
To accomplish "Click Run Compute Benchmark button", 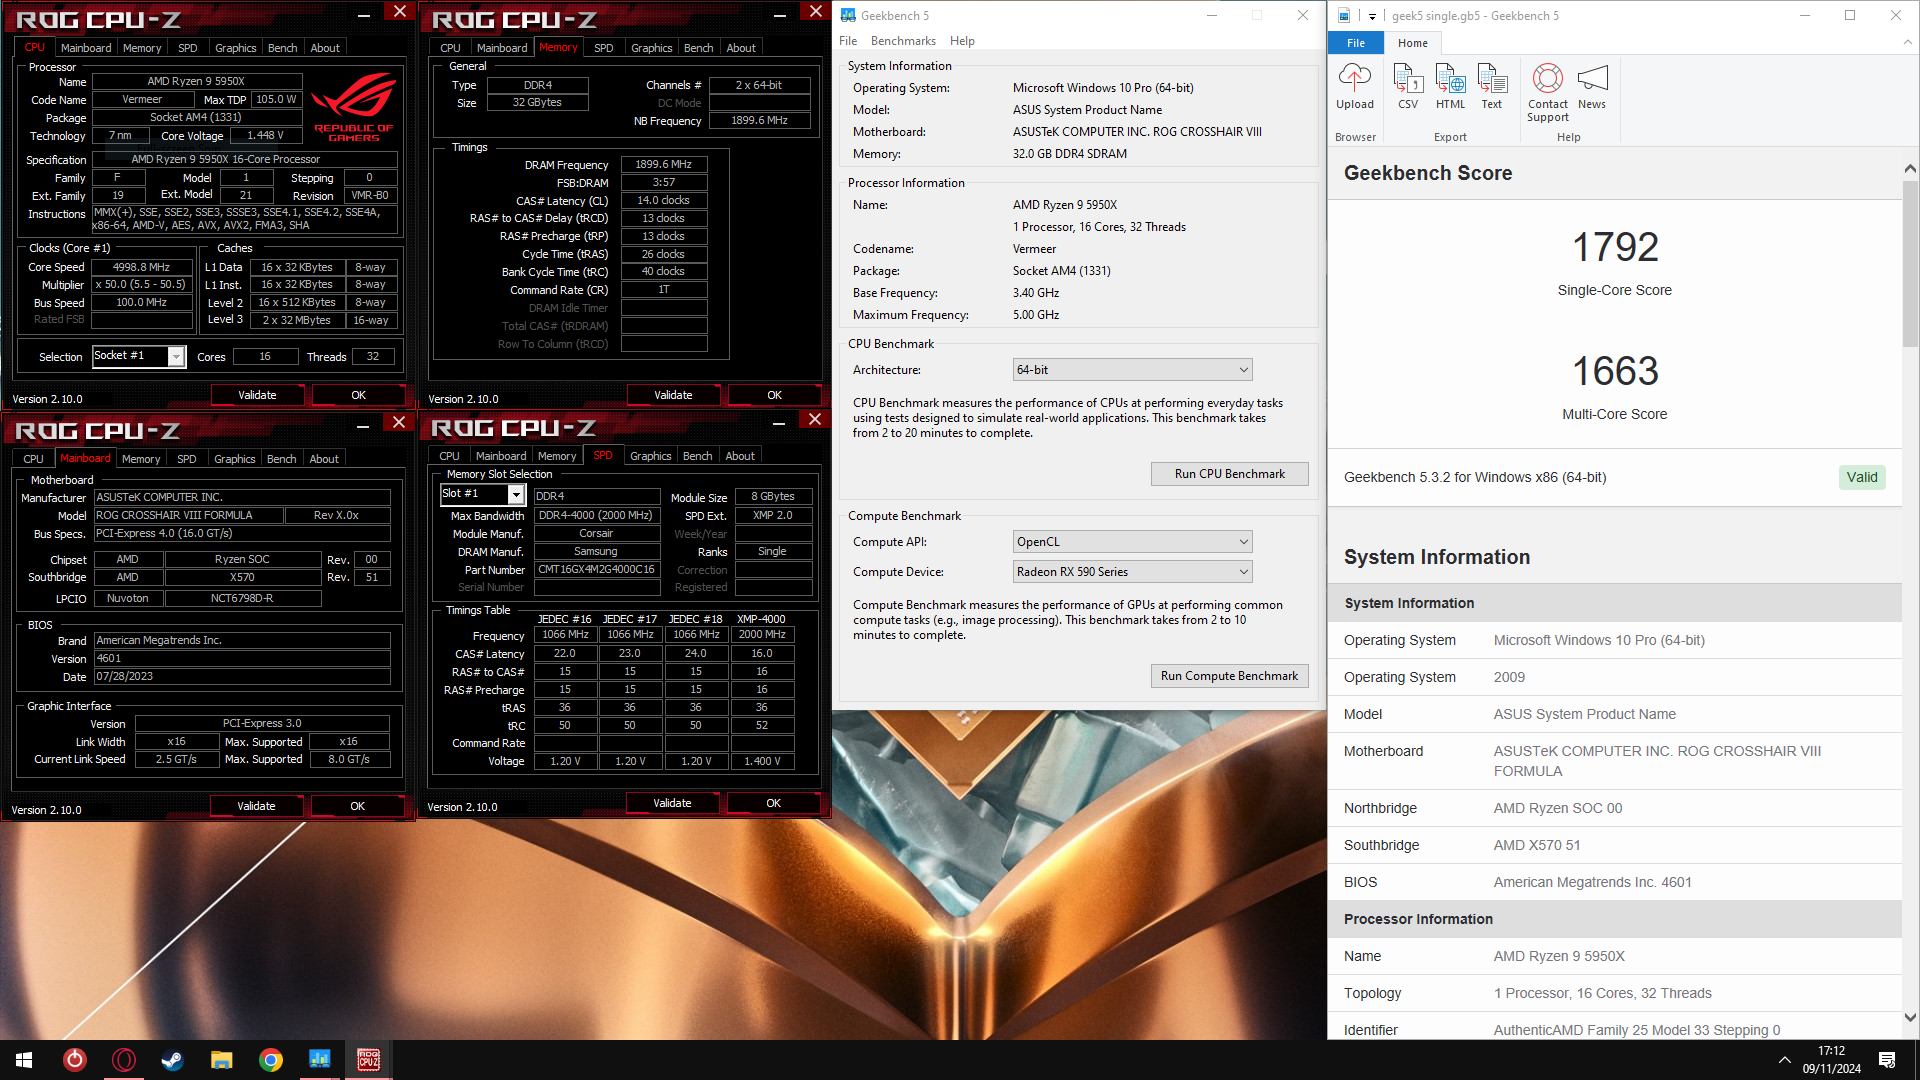I will click(x=1229, y=676).
